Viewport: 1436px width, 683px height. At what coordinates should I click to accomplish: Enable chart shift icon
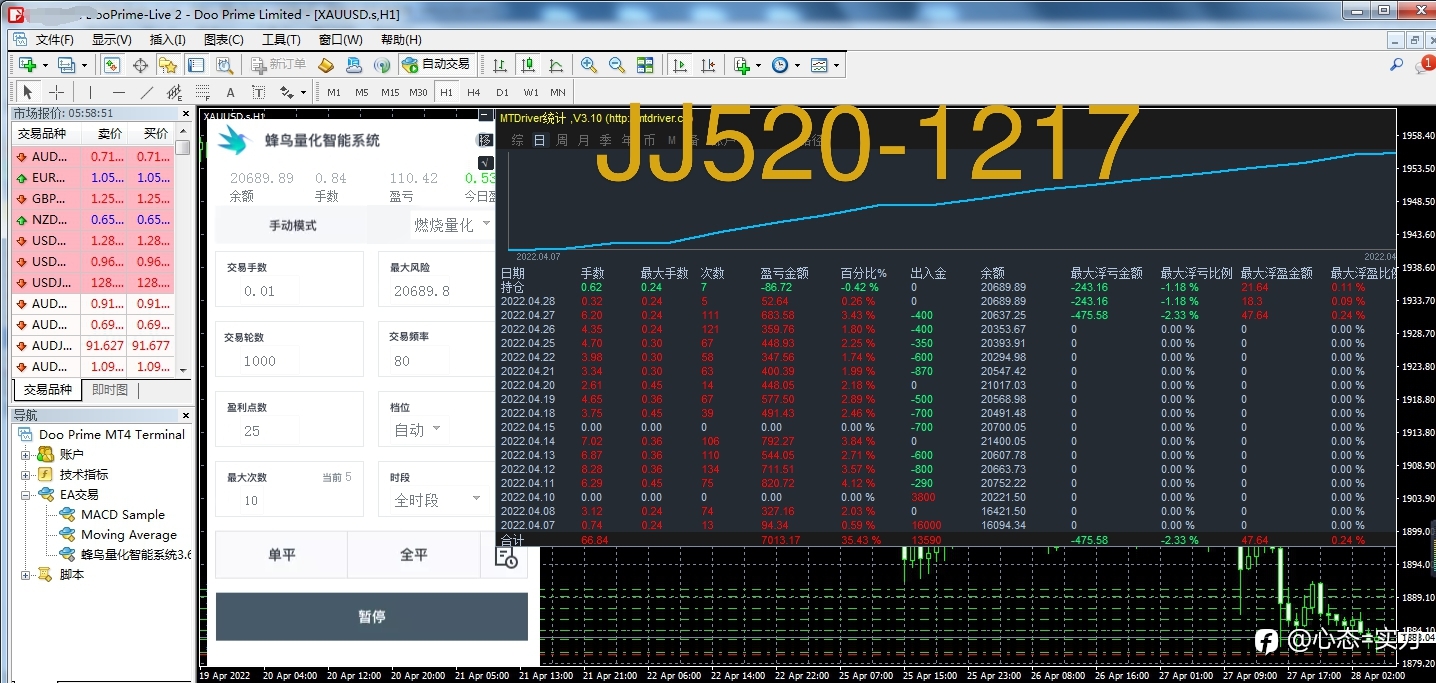(708, 65)
